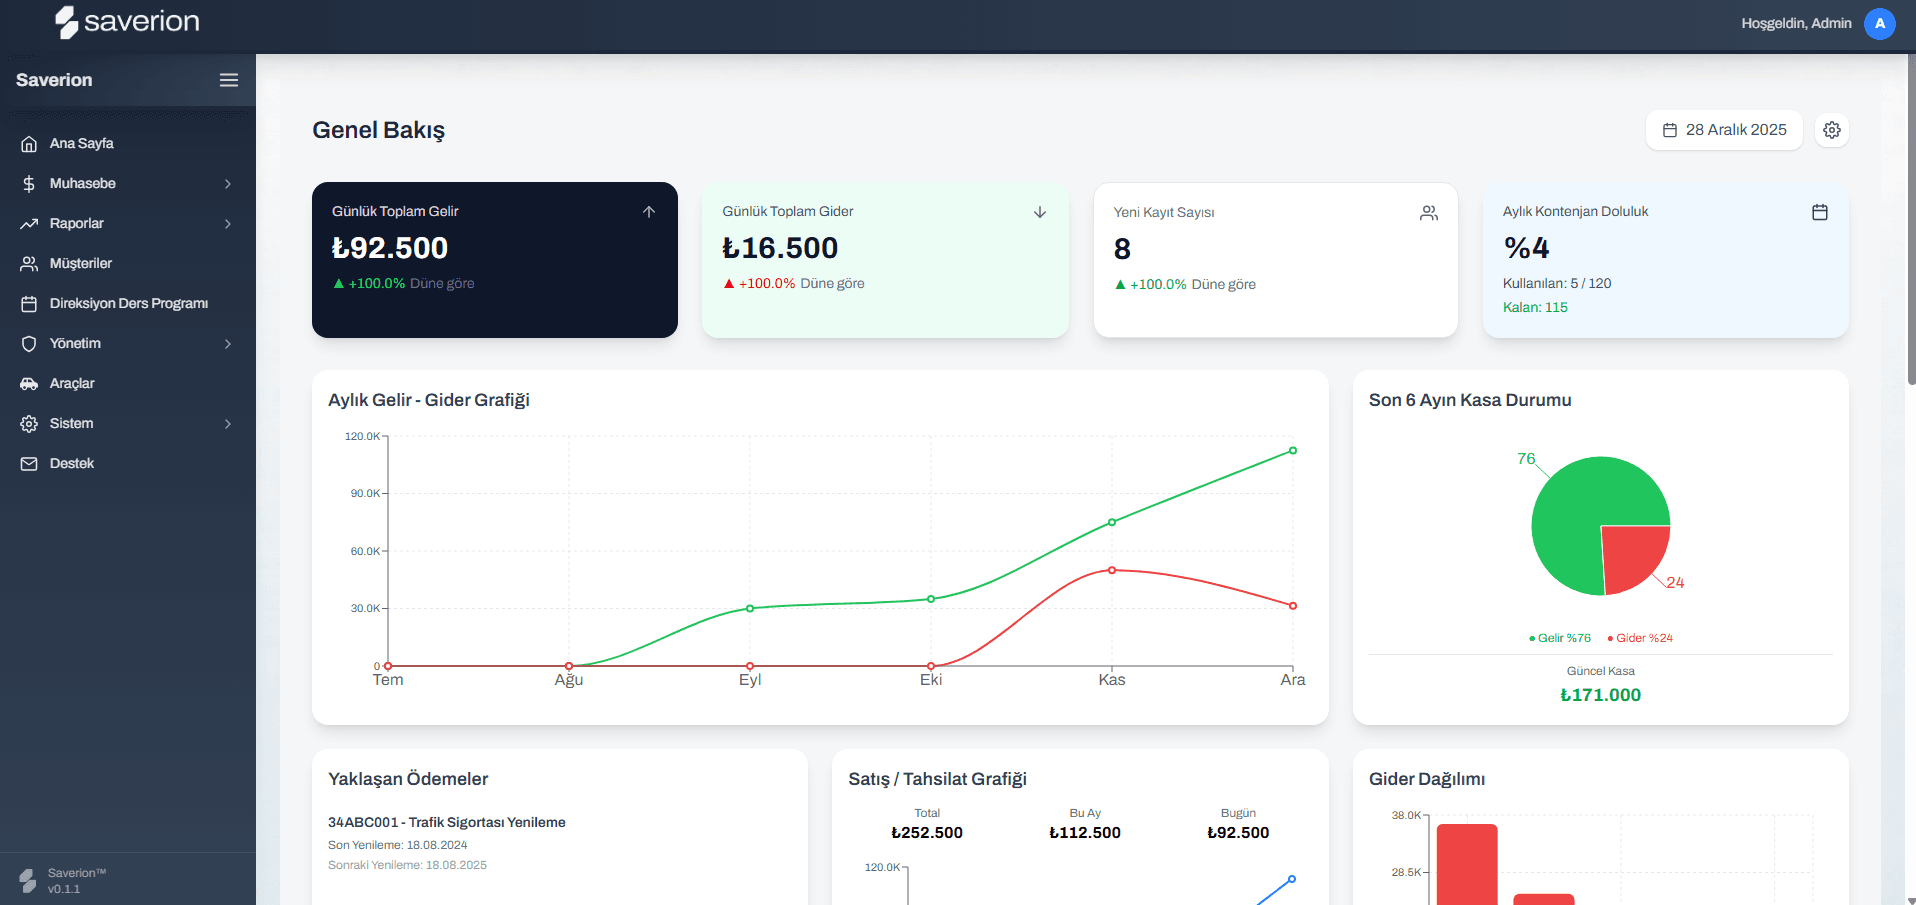The height and width of the screenshot is (905, 1916).
Task: Open the Destek mail icon
Action: coord(29,463)
